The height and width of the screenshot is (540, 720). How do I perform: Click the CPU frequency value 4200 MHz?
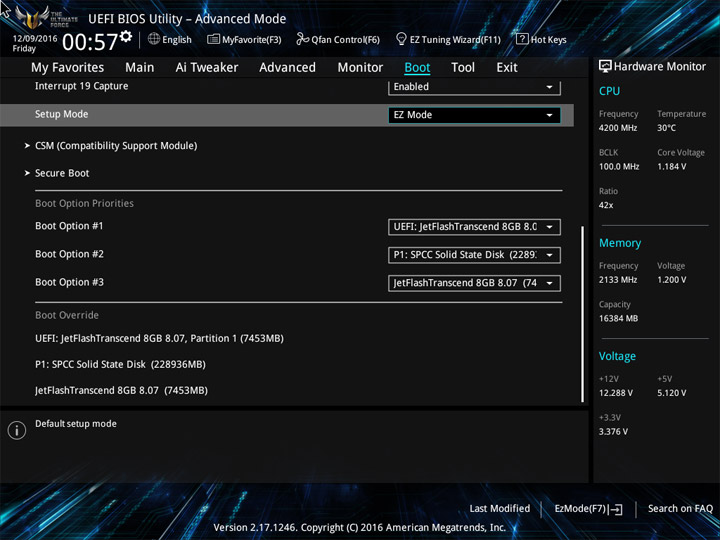point(618,128)
